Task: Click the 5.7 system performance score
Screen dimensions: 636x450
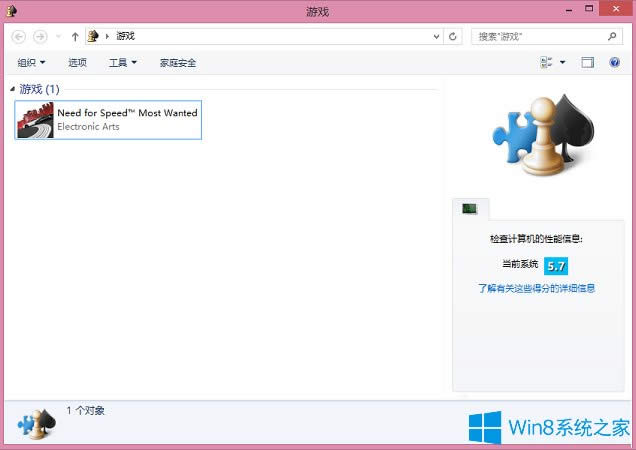Action: click(x=557, y=265)
